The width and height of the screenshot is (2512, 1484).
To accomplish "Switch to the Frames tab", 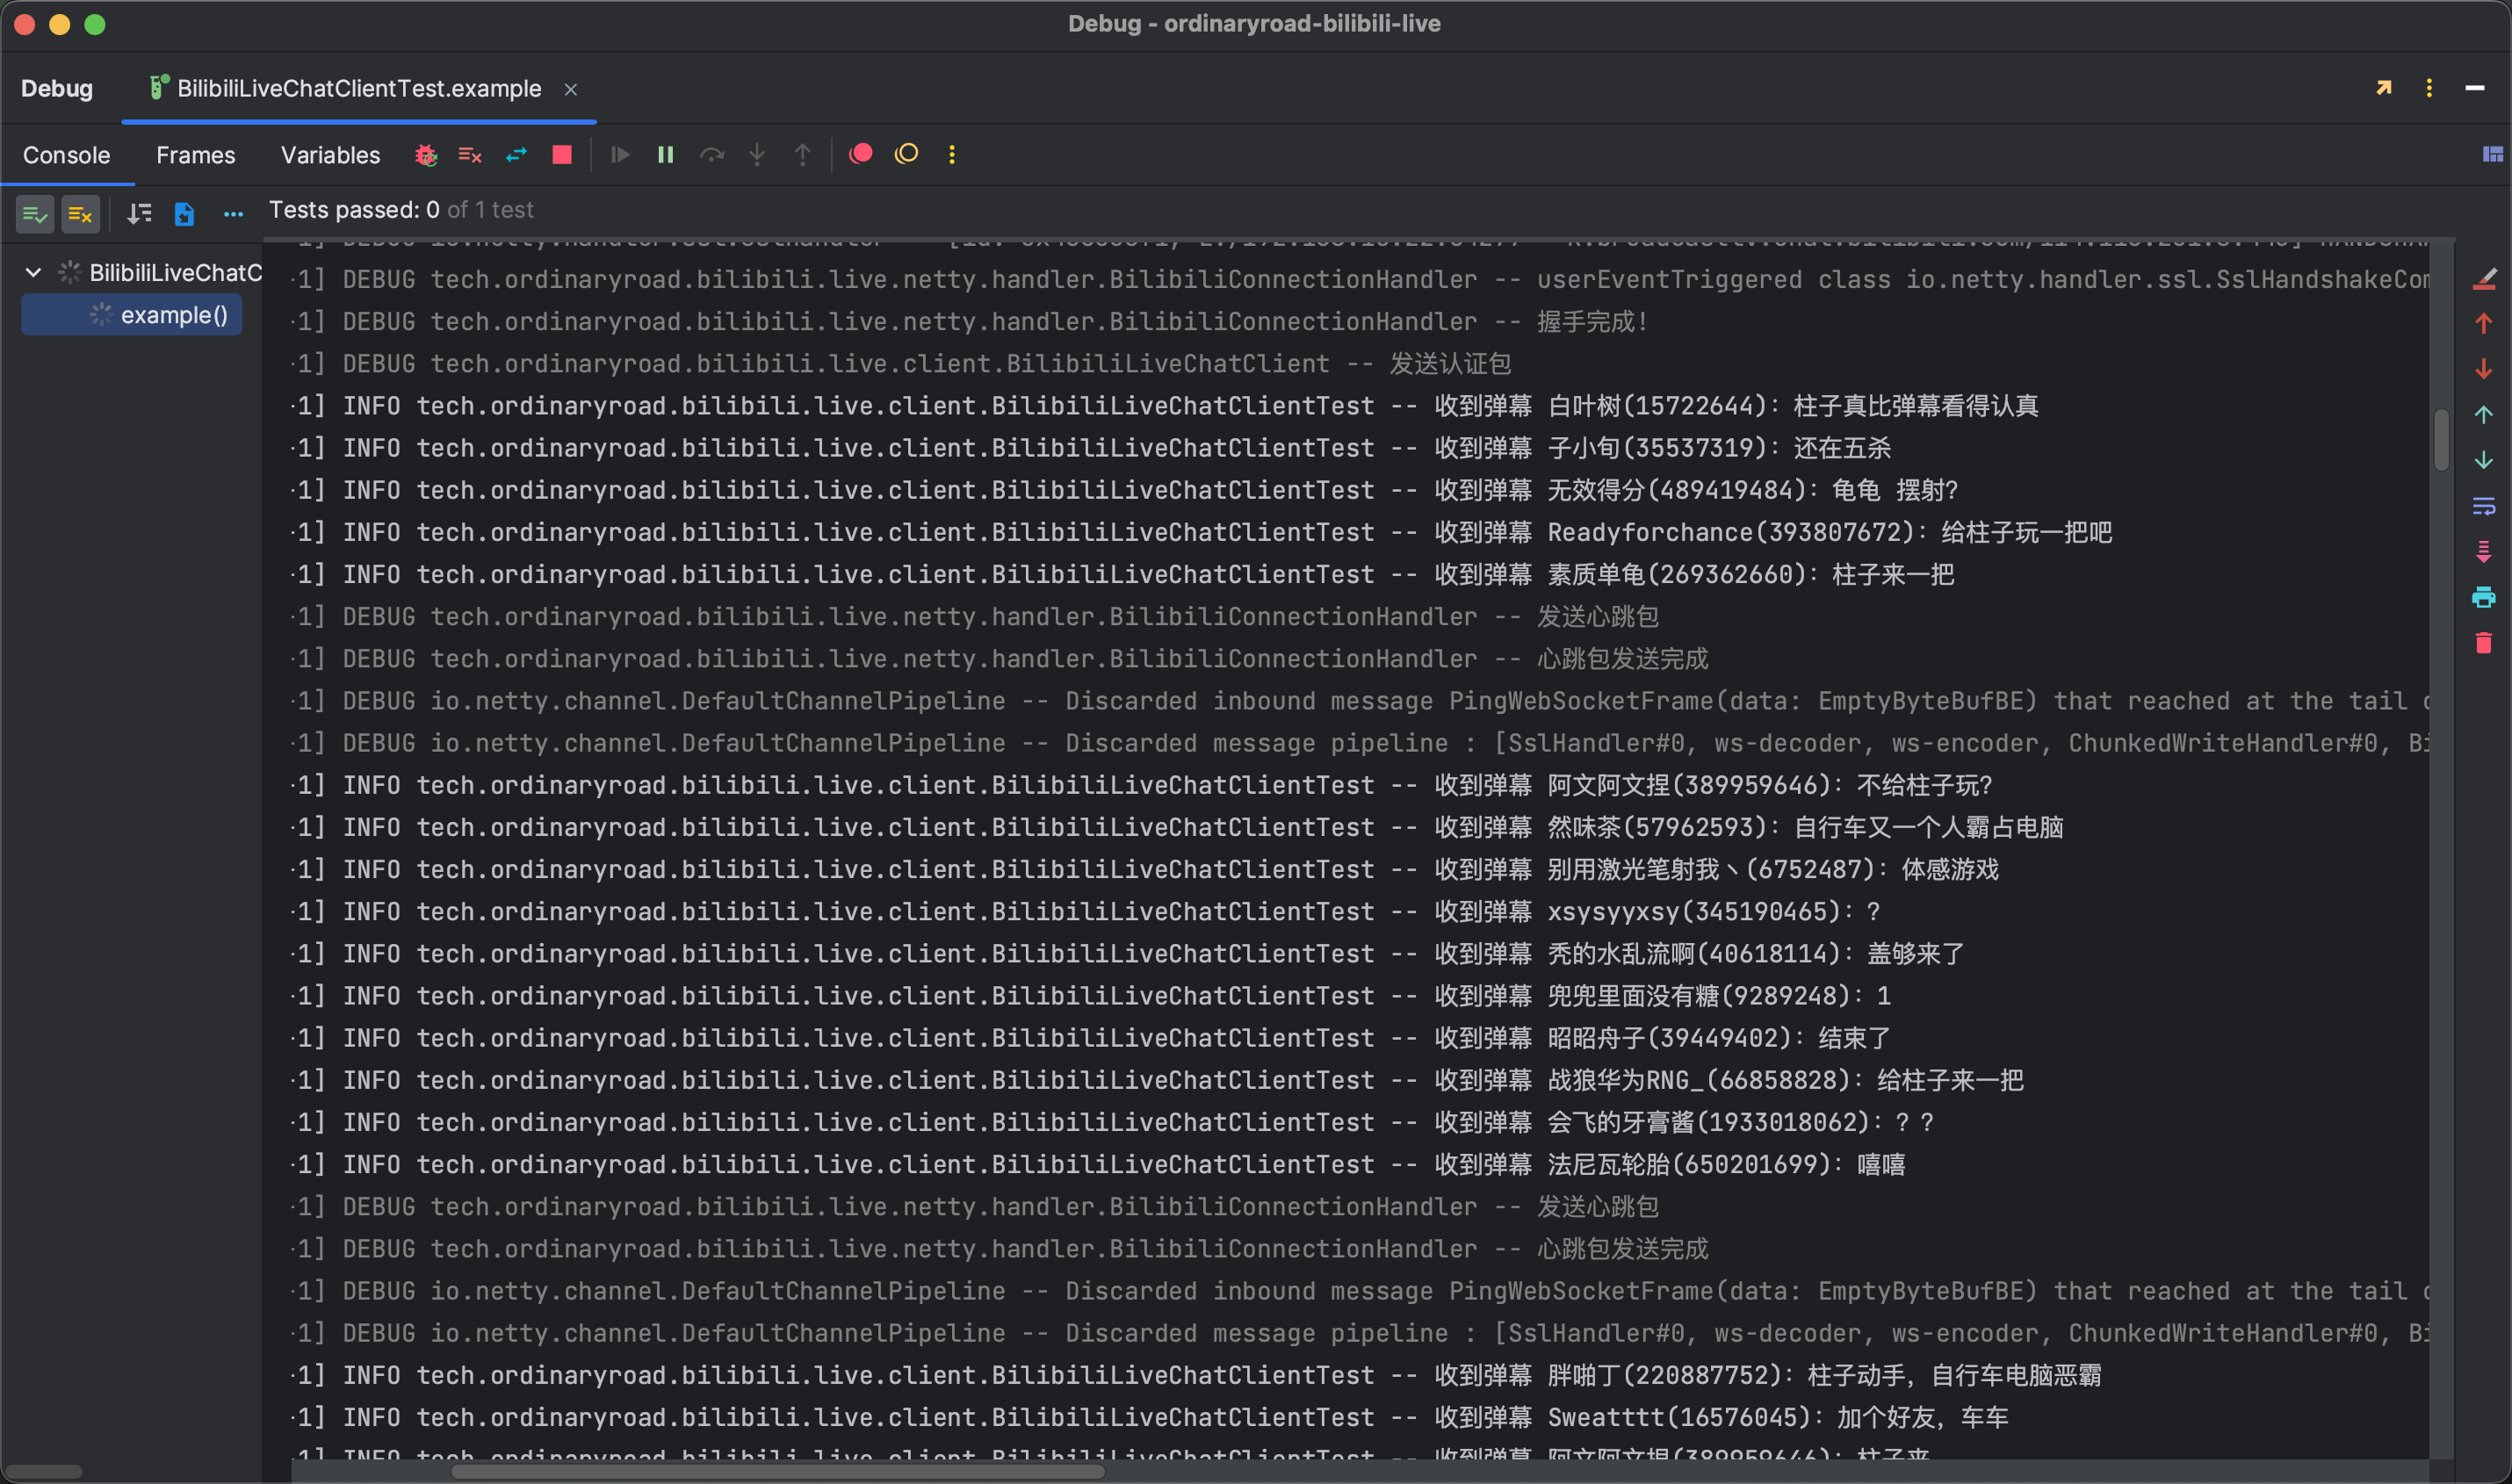I will [x=195, y=155].
